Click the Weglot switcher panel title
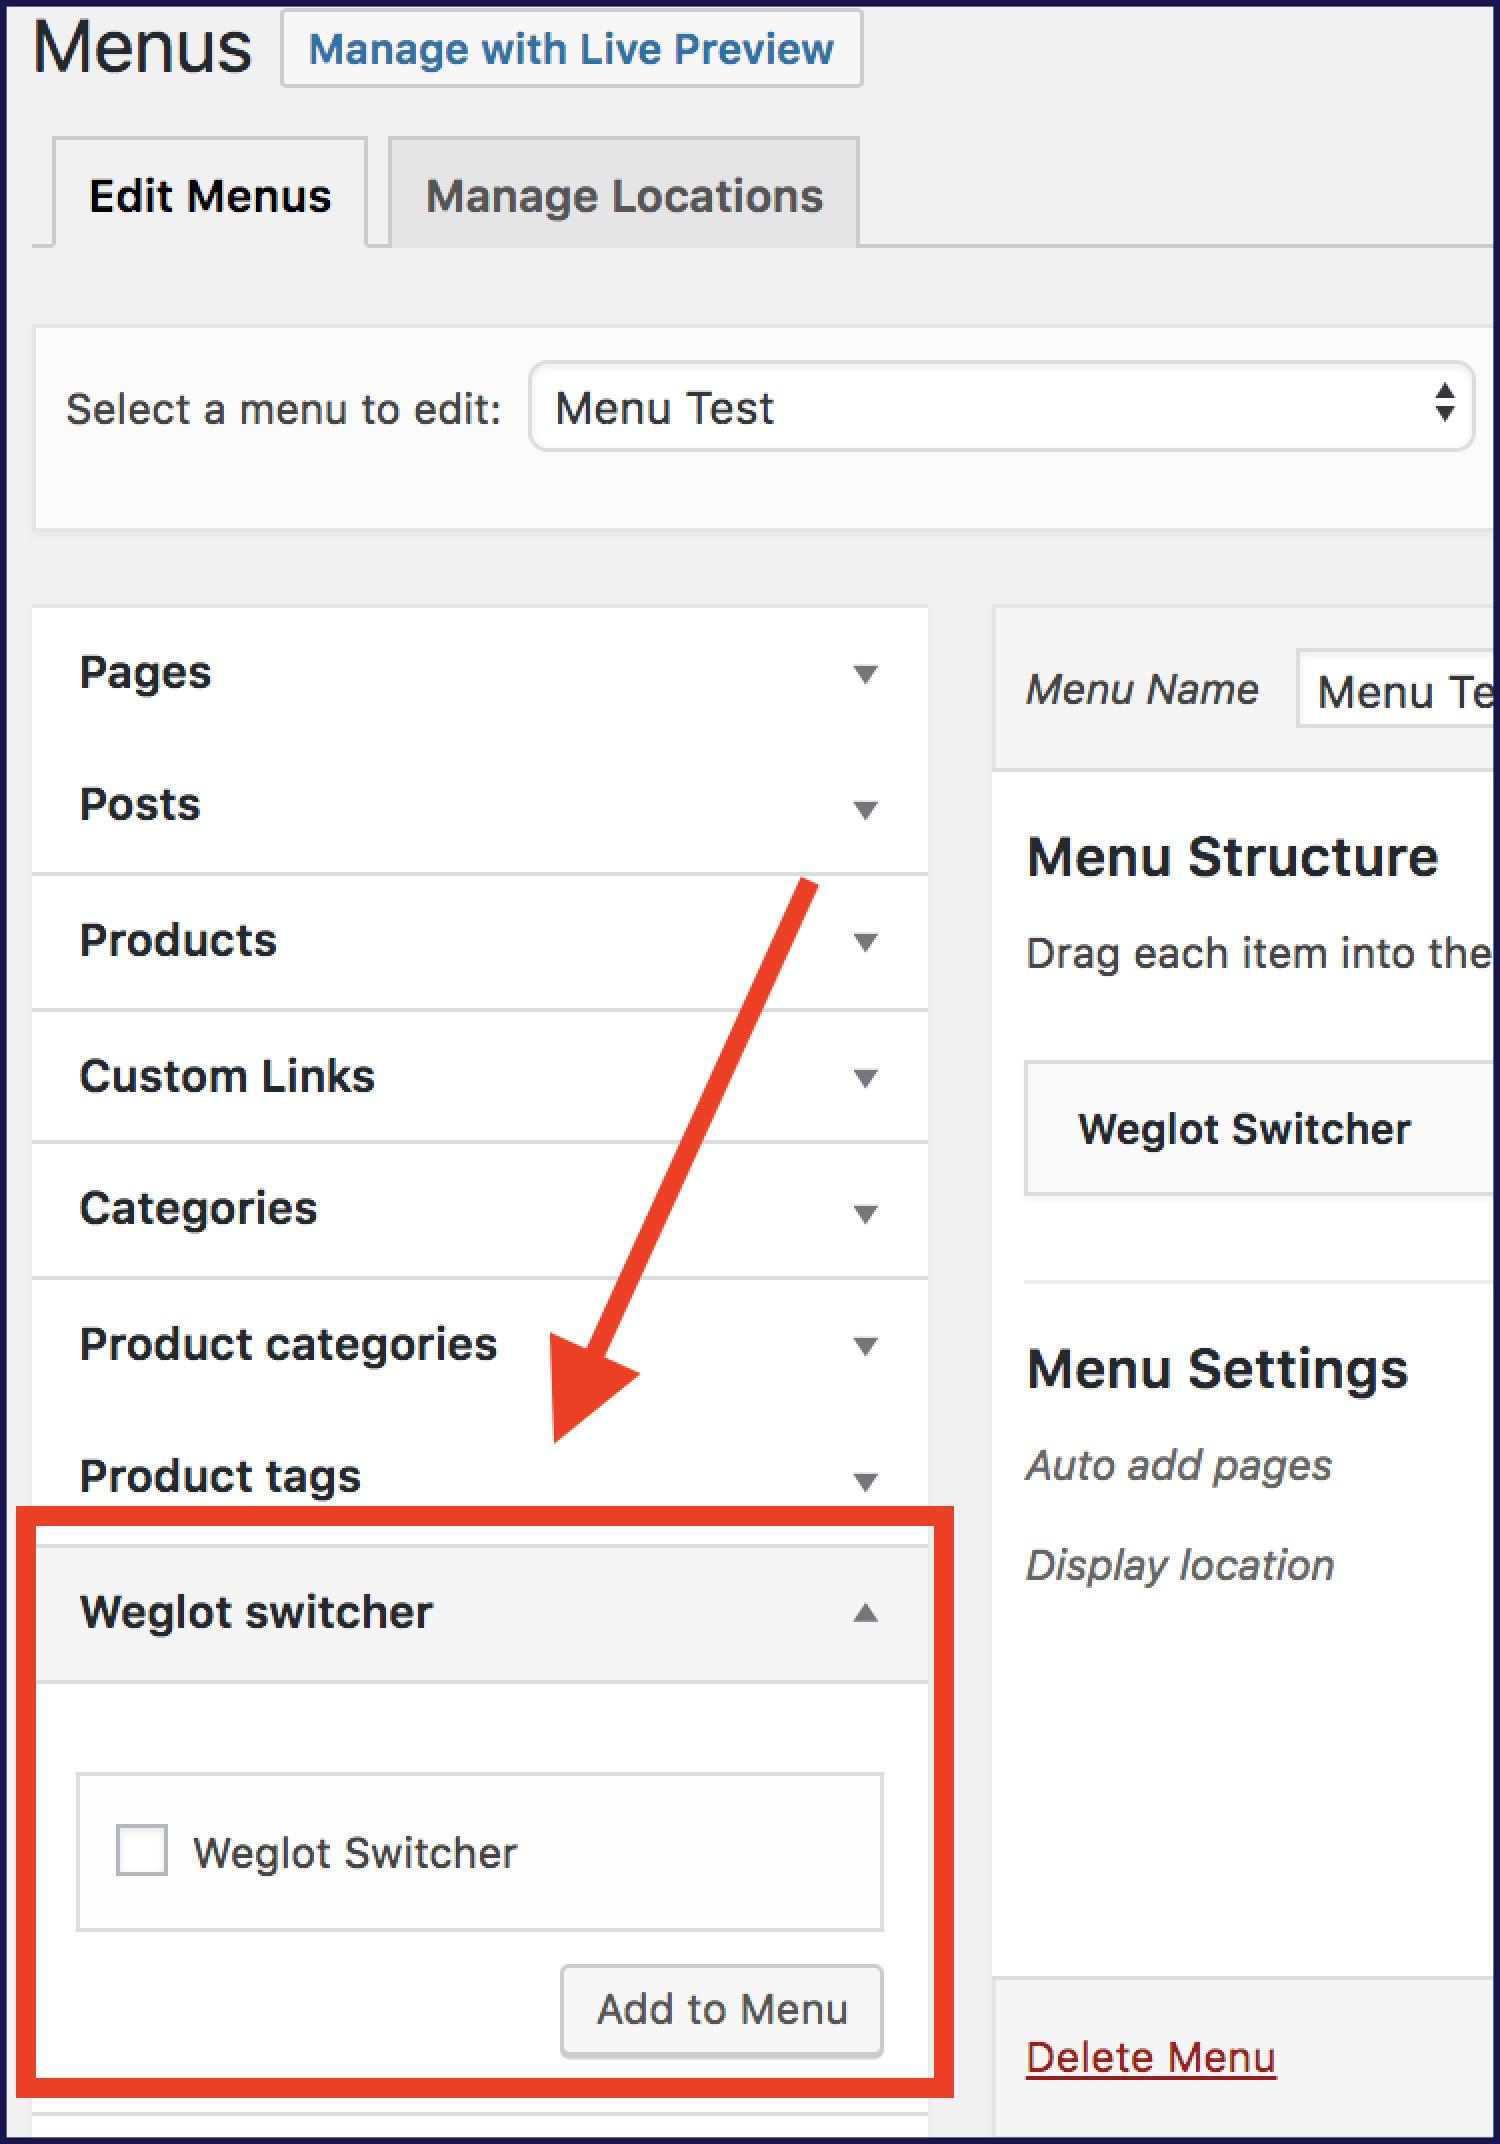 256,1612
